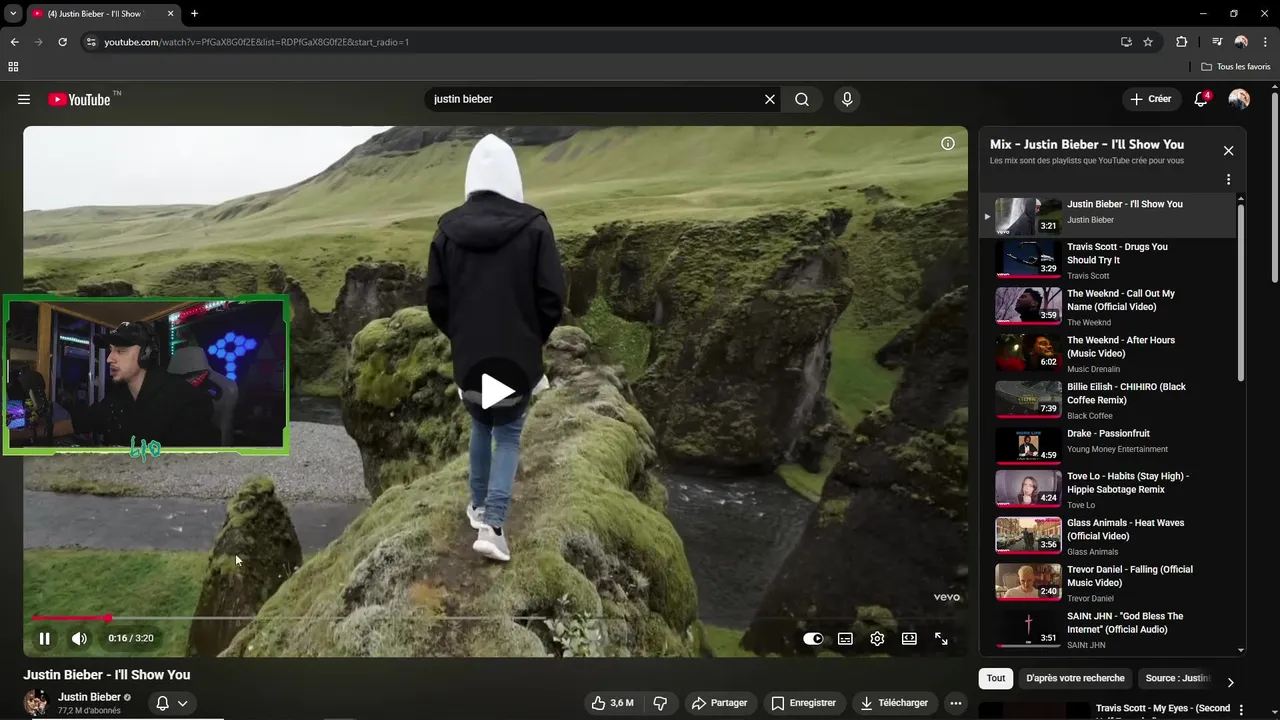Screen dimensions: 1280x720
Task: Play Billie Eilish - CHIHIRO remix
Action: (x=1108, y=400)
